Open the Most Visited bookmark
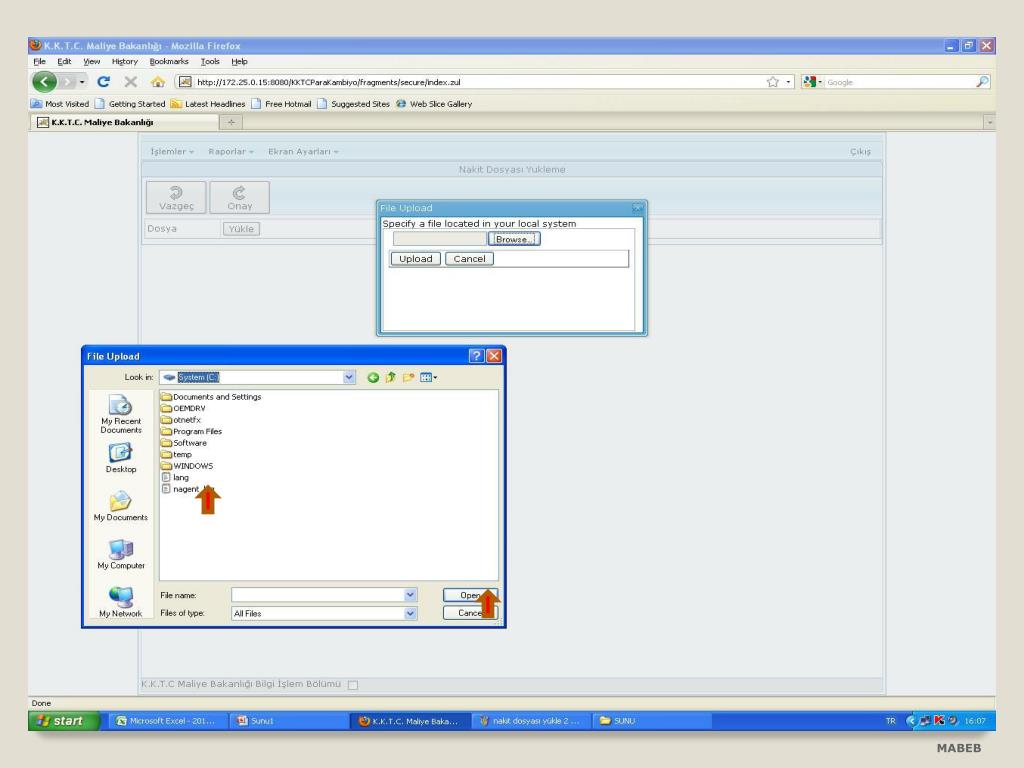This screenshot has width=1024, height=768. (x=60, y=104)
